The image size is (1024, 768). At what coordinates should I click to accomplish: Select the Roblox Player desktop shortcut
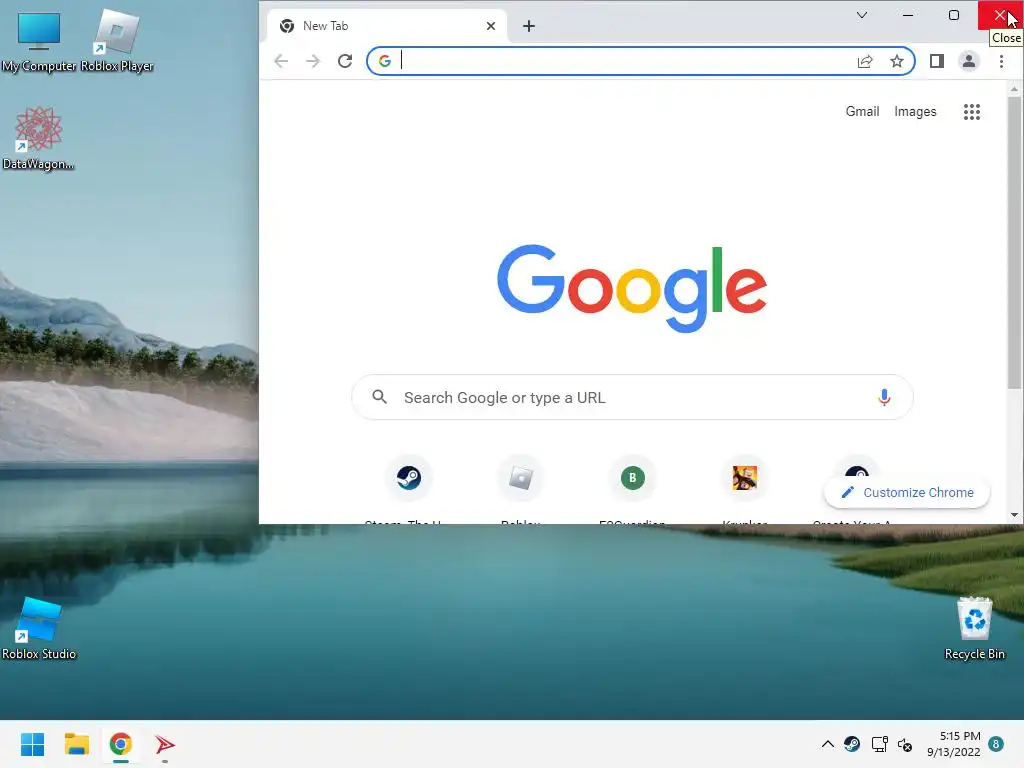tap(117, 42)
